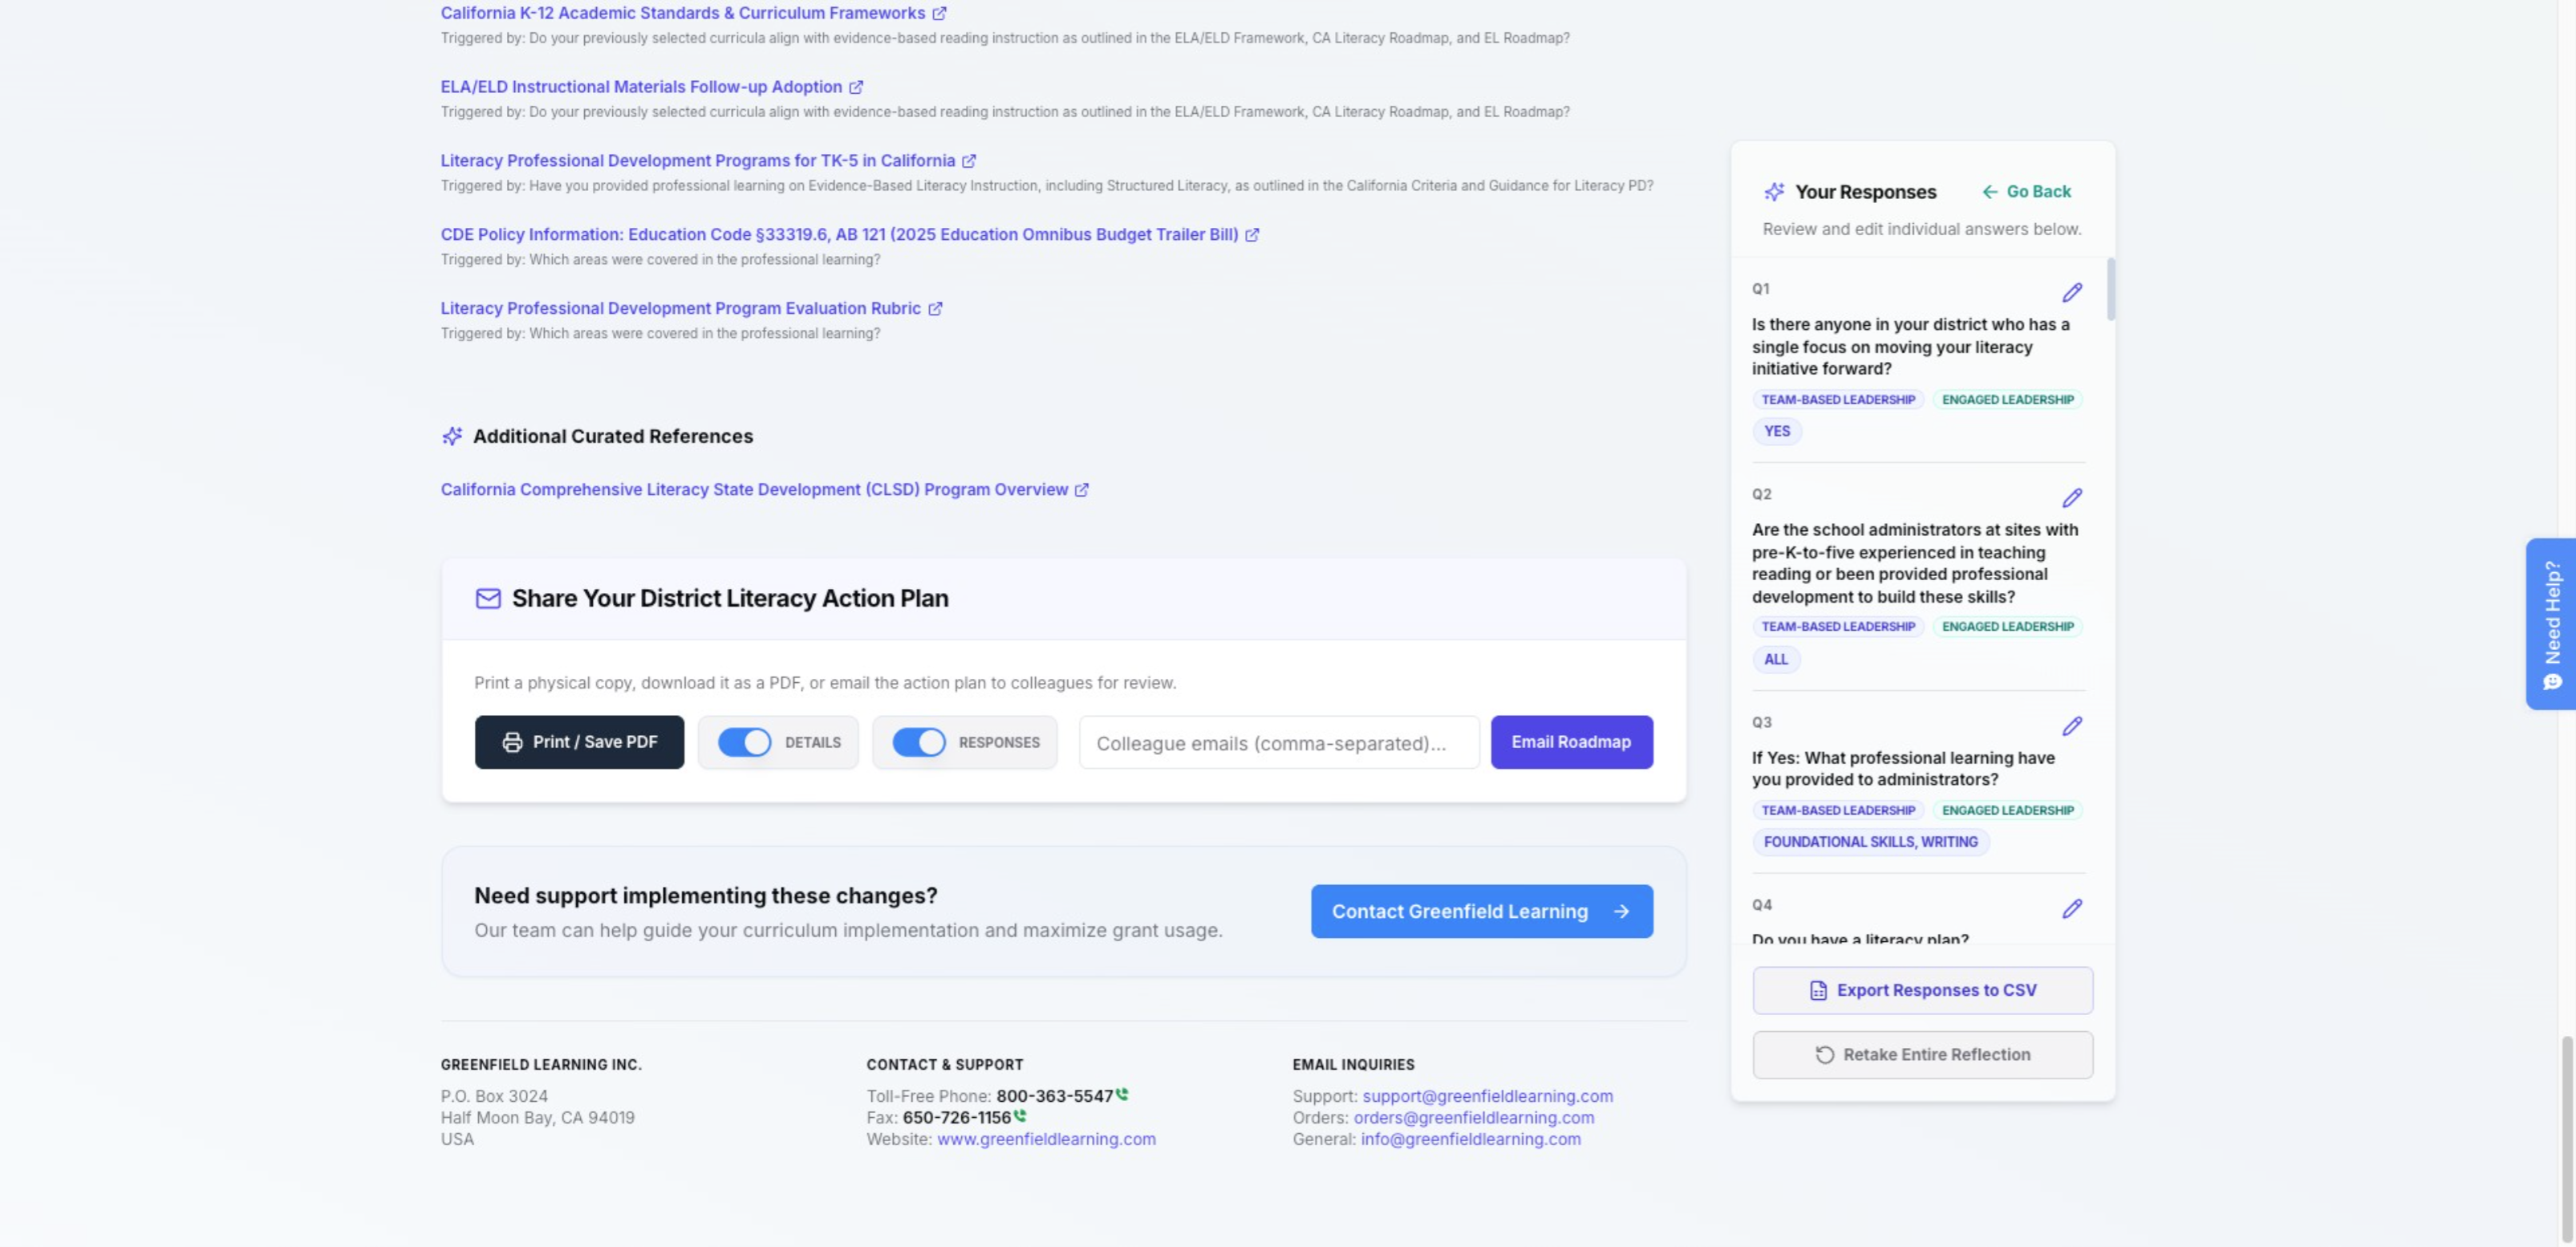2576x1247 pixels.
Task: Click the edit pencil icon for Q2
Action: tap(2072, 498)
